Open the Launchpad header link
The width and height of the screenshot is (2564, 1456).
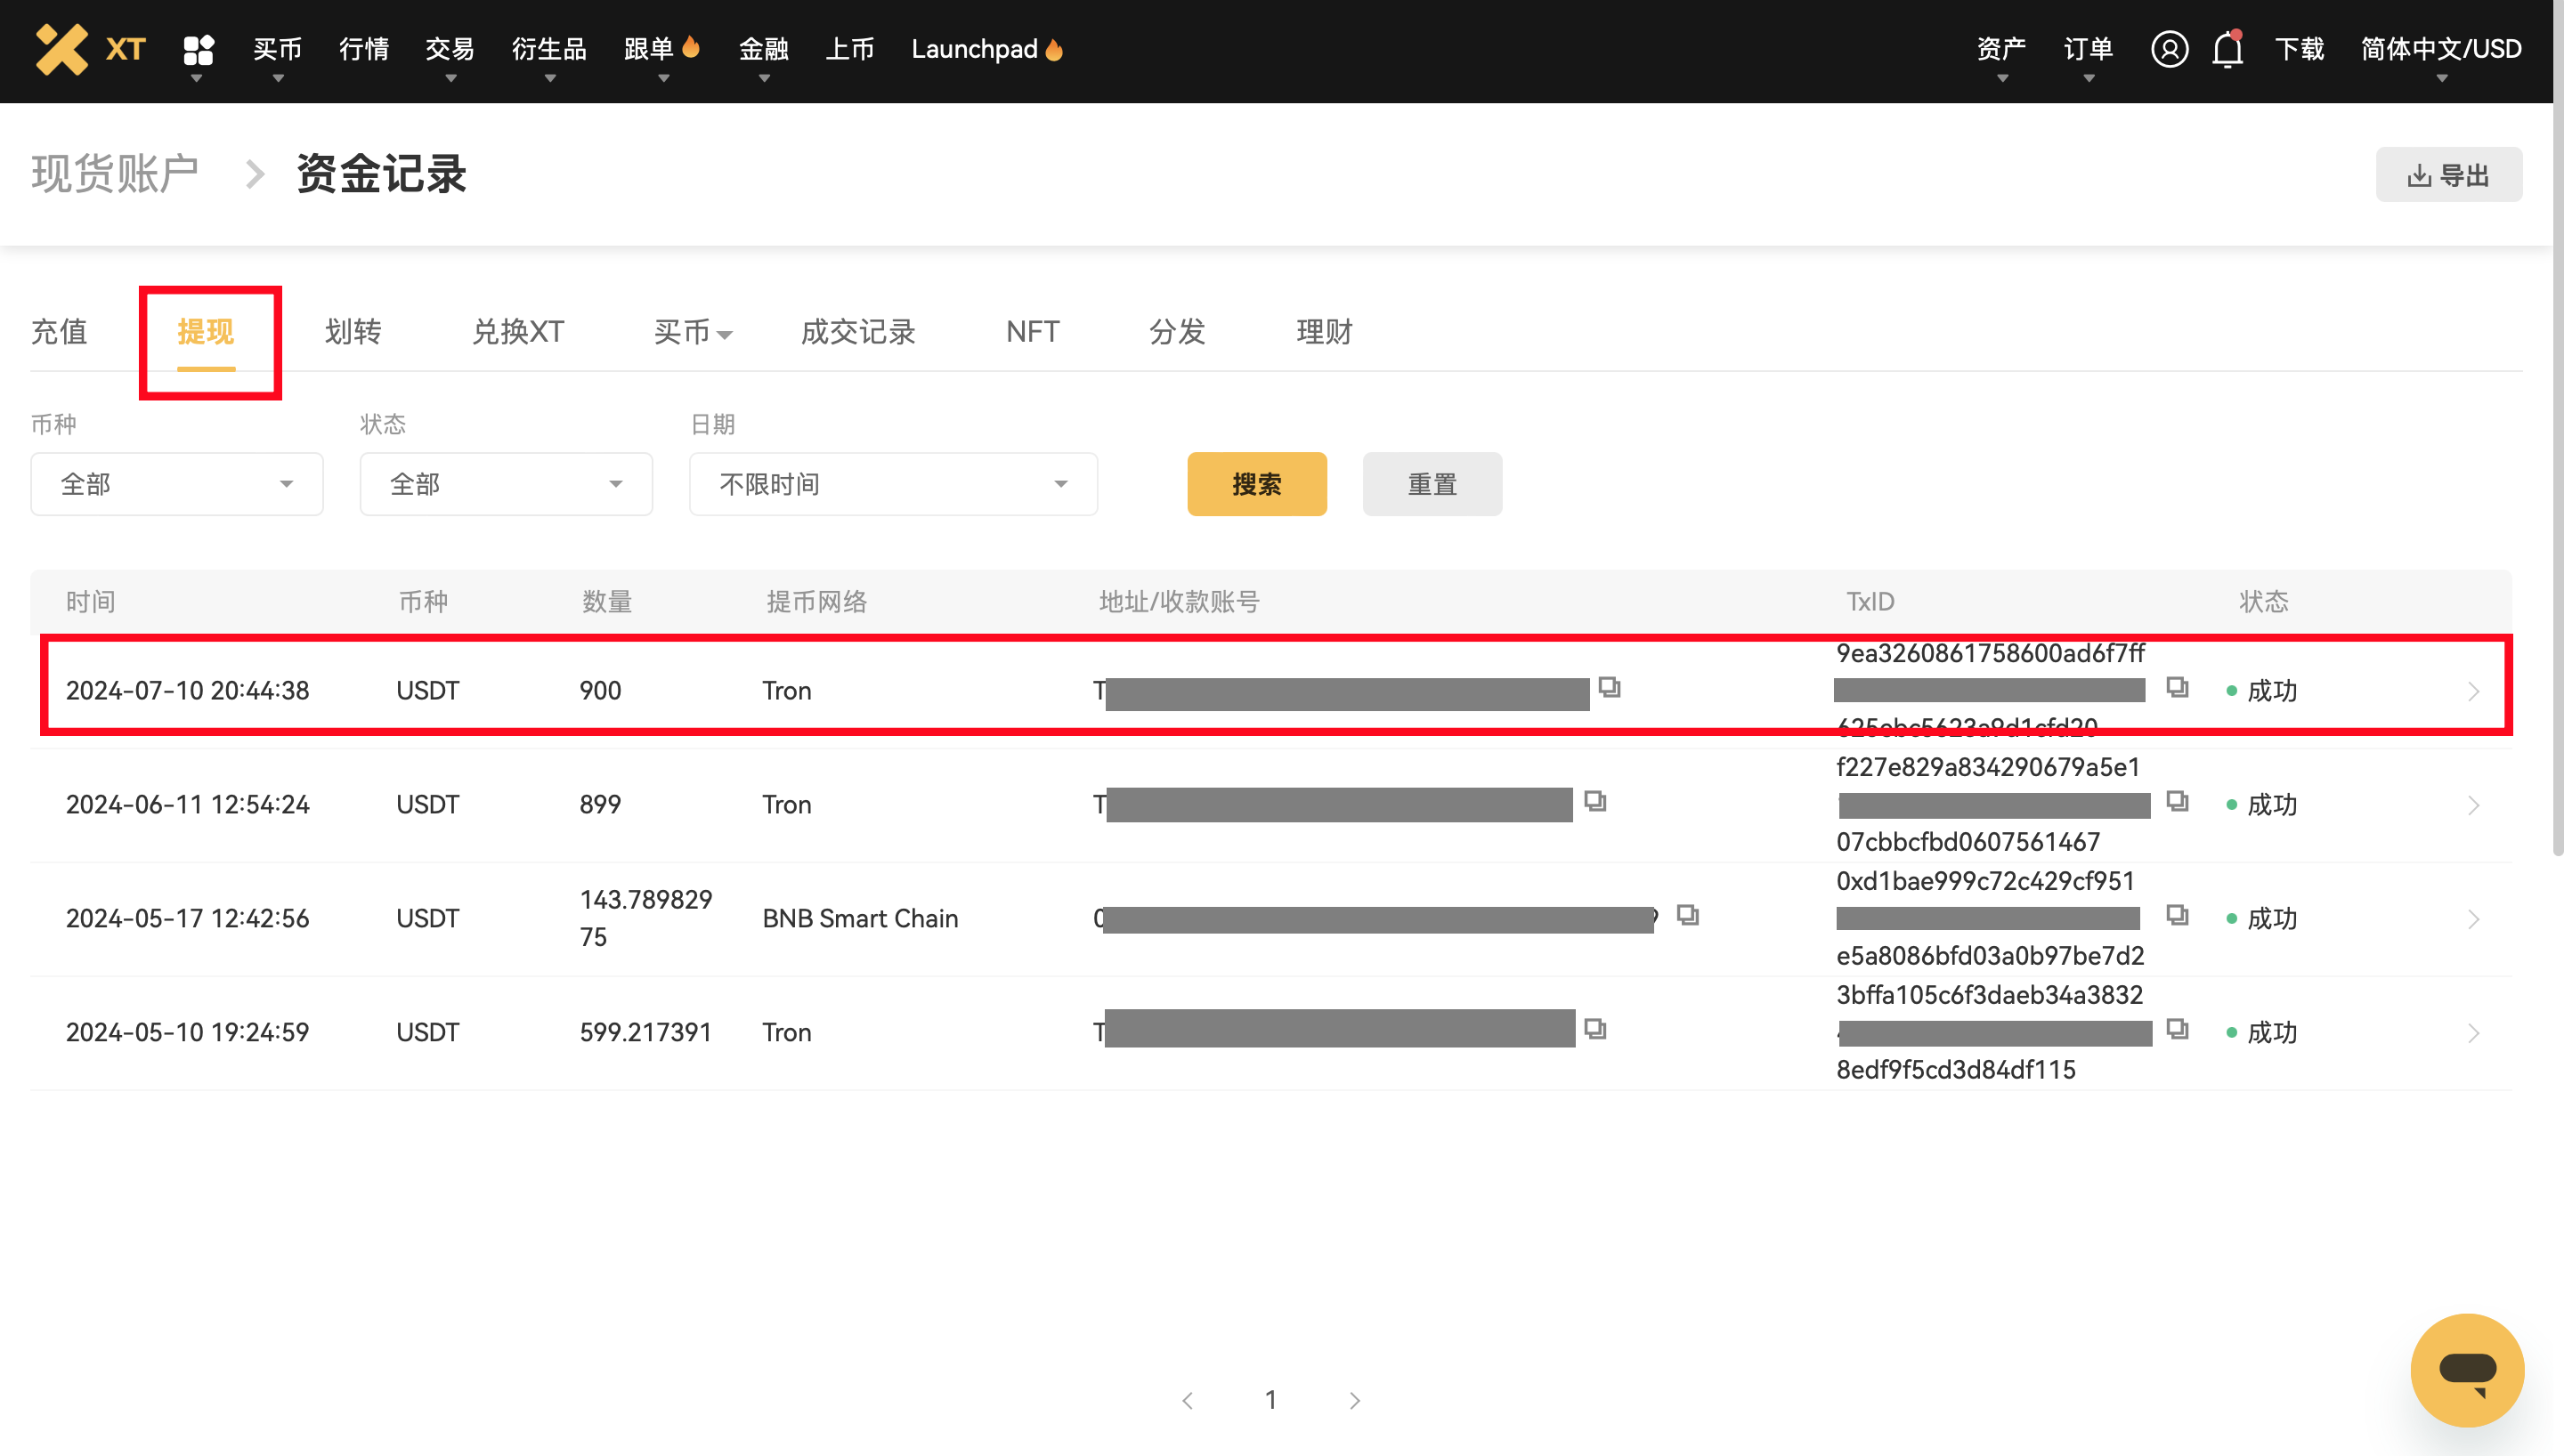point(987,49)
